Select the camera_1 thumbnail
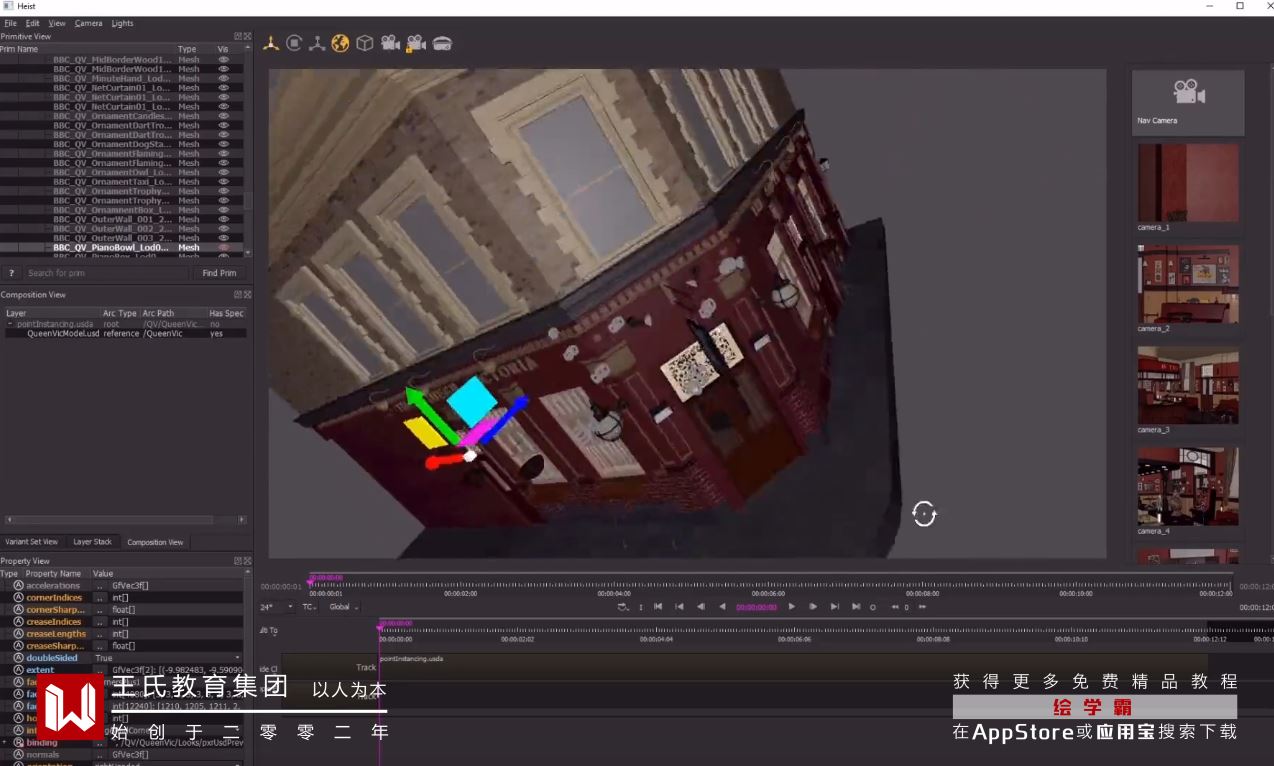The height and width of the screenshot is (766, 1274). [x=1188, y=182]
